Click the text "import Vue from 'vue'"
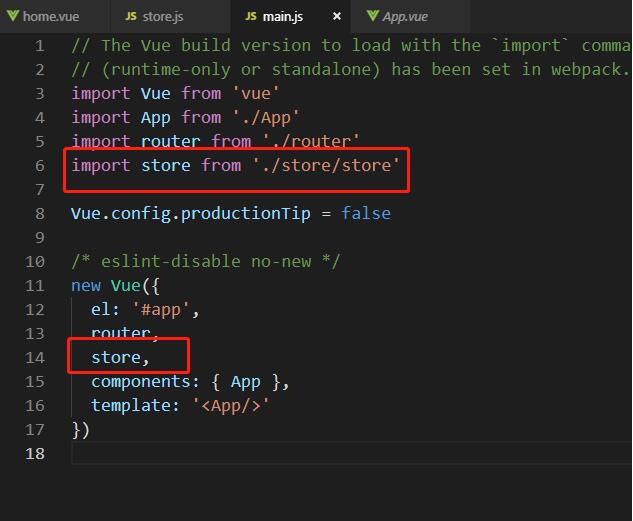This screenshot has height=521, width=633. pos(175,94)
